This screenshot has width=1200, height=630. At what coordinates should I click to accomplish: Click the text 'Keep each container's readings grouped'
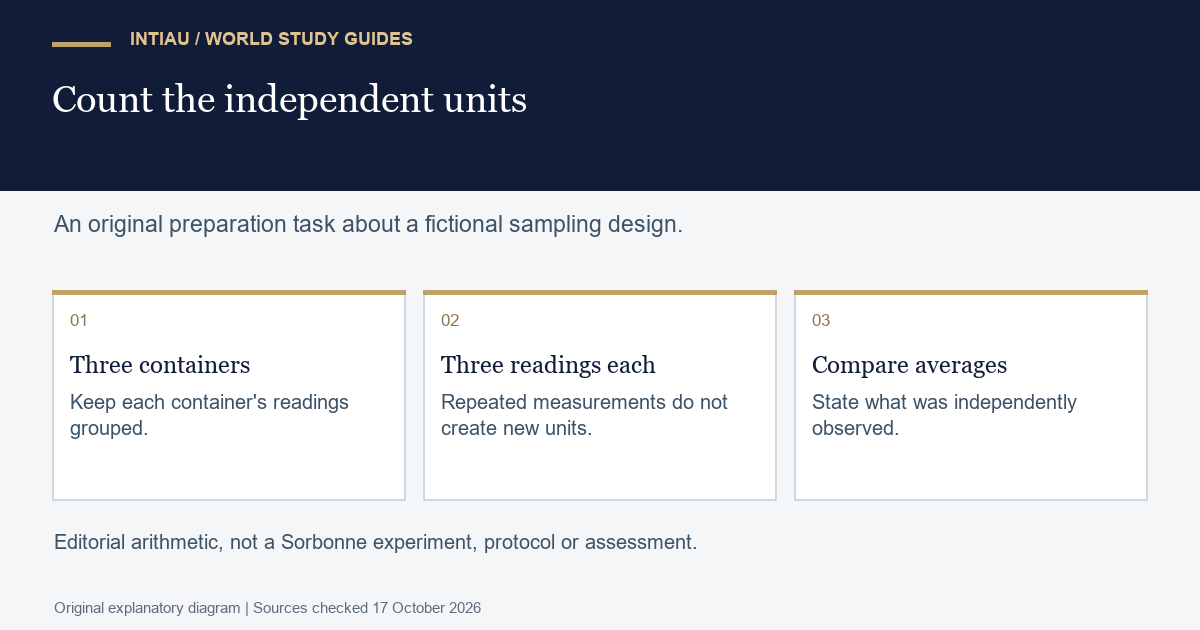(x=209, y=415)
